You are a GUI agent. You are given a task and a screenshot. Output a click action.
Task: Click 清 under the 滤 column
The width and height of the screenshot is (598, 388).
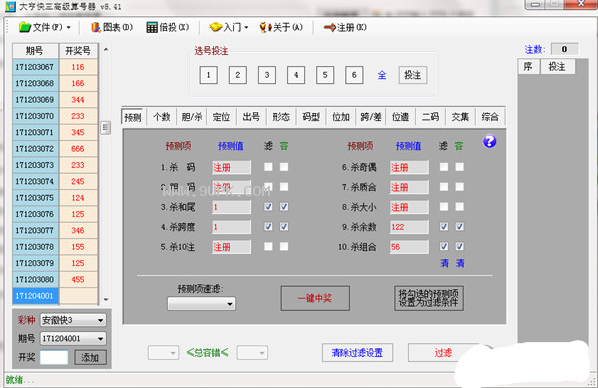coord(444,263)
